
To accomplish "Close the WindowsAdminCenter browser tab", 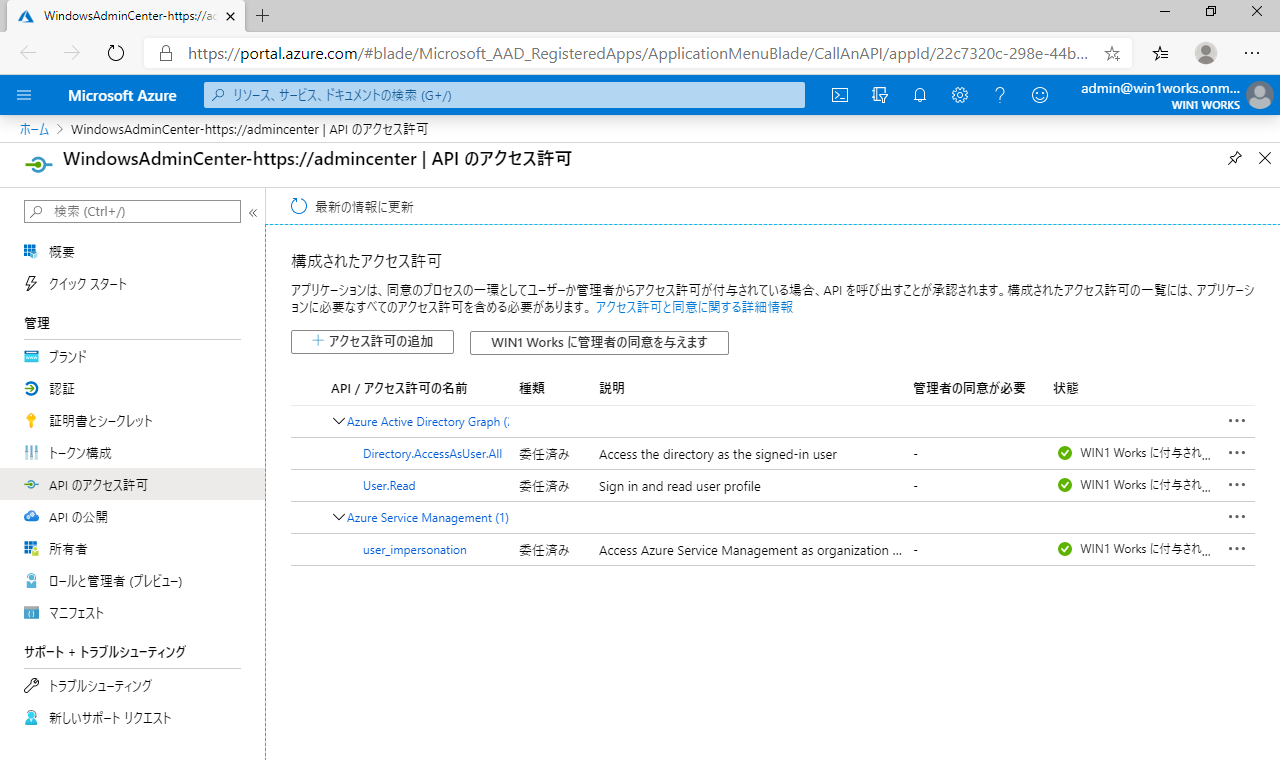I will coord(229,16).
